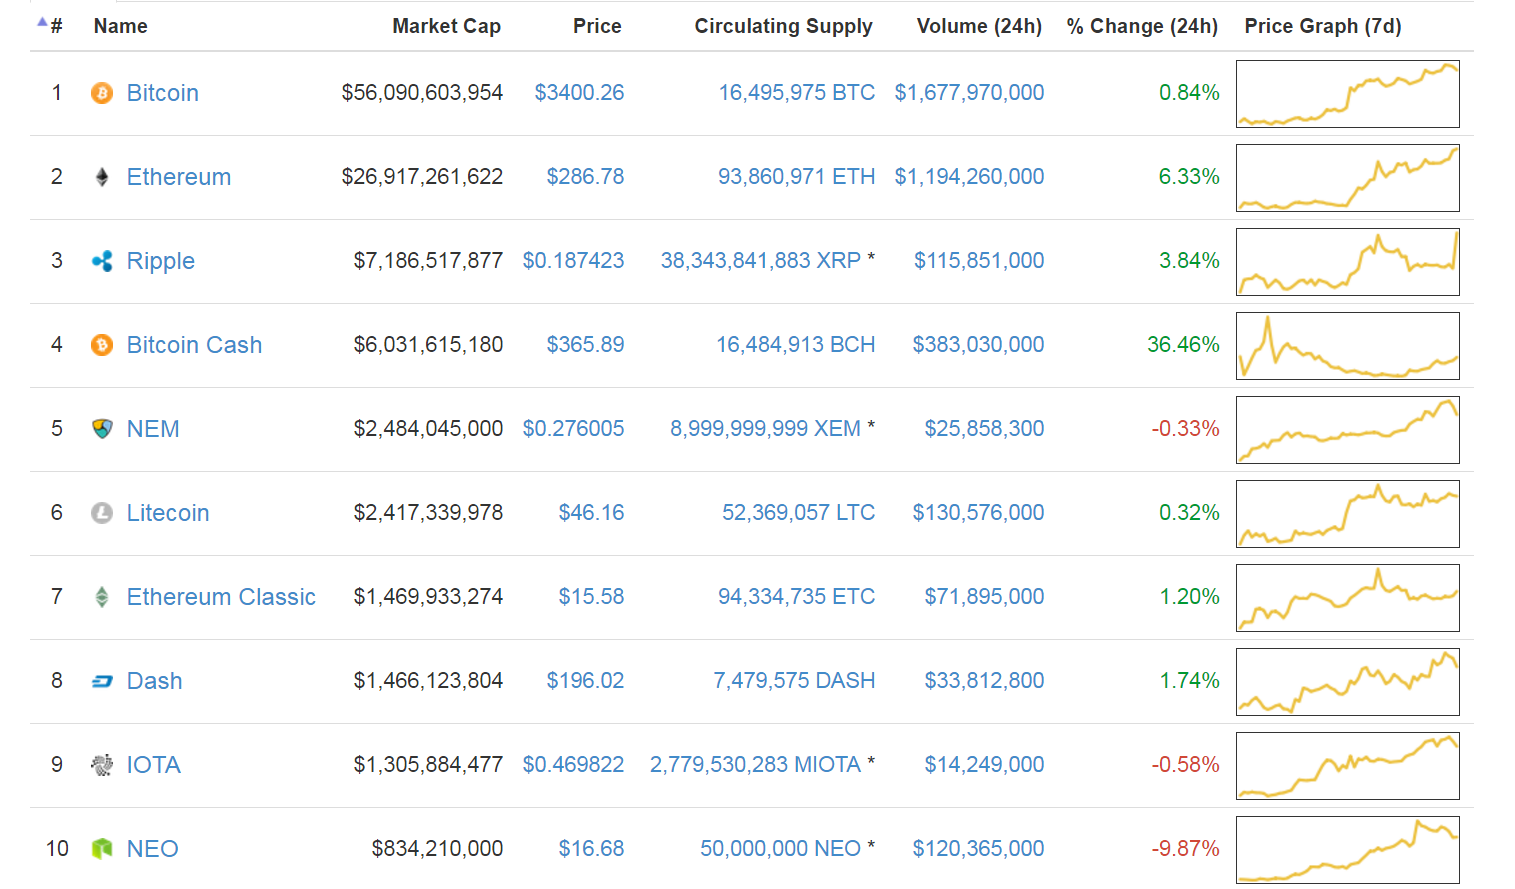Click supply 16,495,975 BTC
1515x889 pixels.
797,93
